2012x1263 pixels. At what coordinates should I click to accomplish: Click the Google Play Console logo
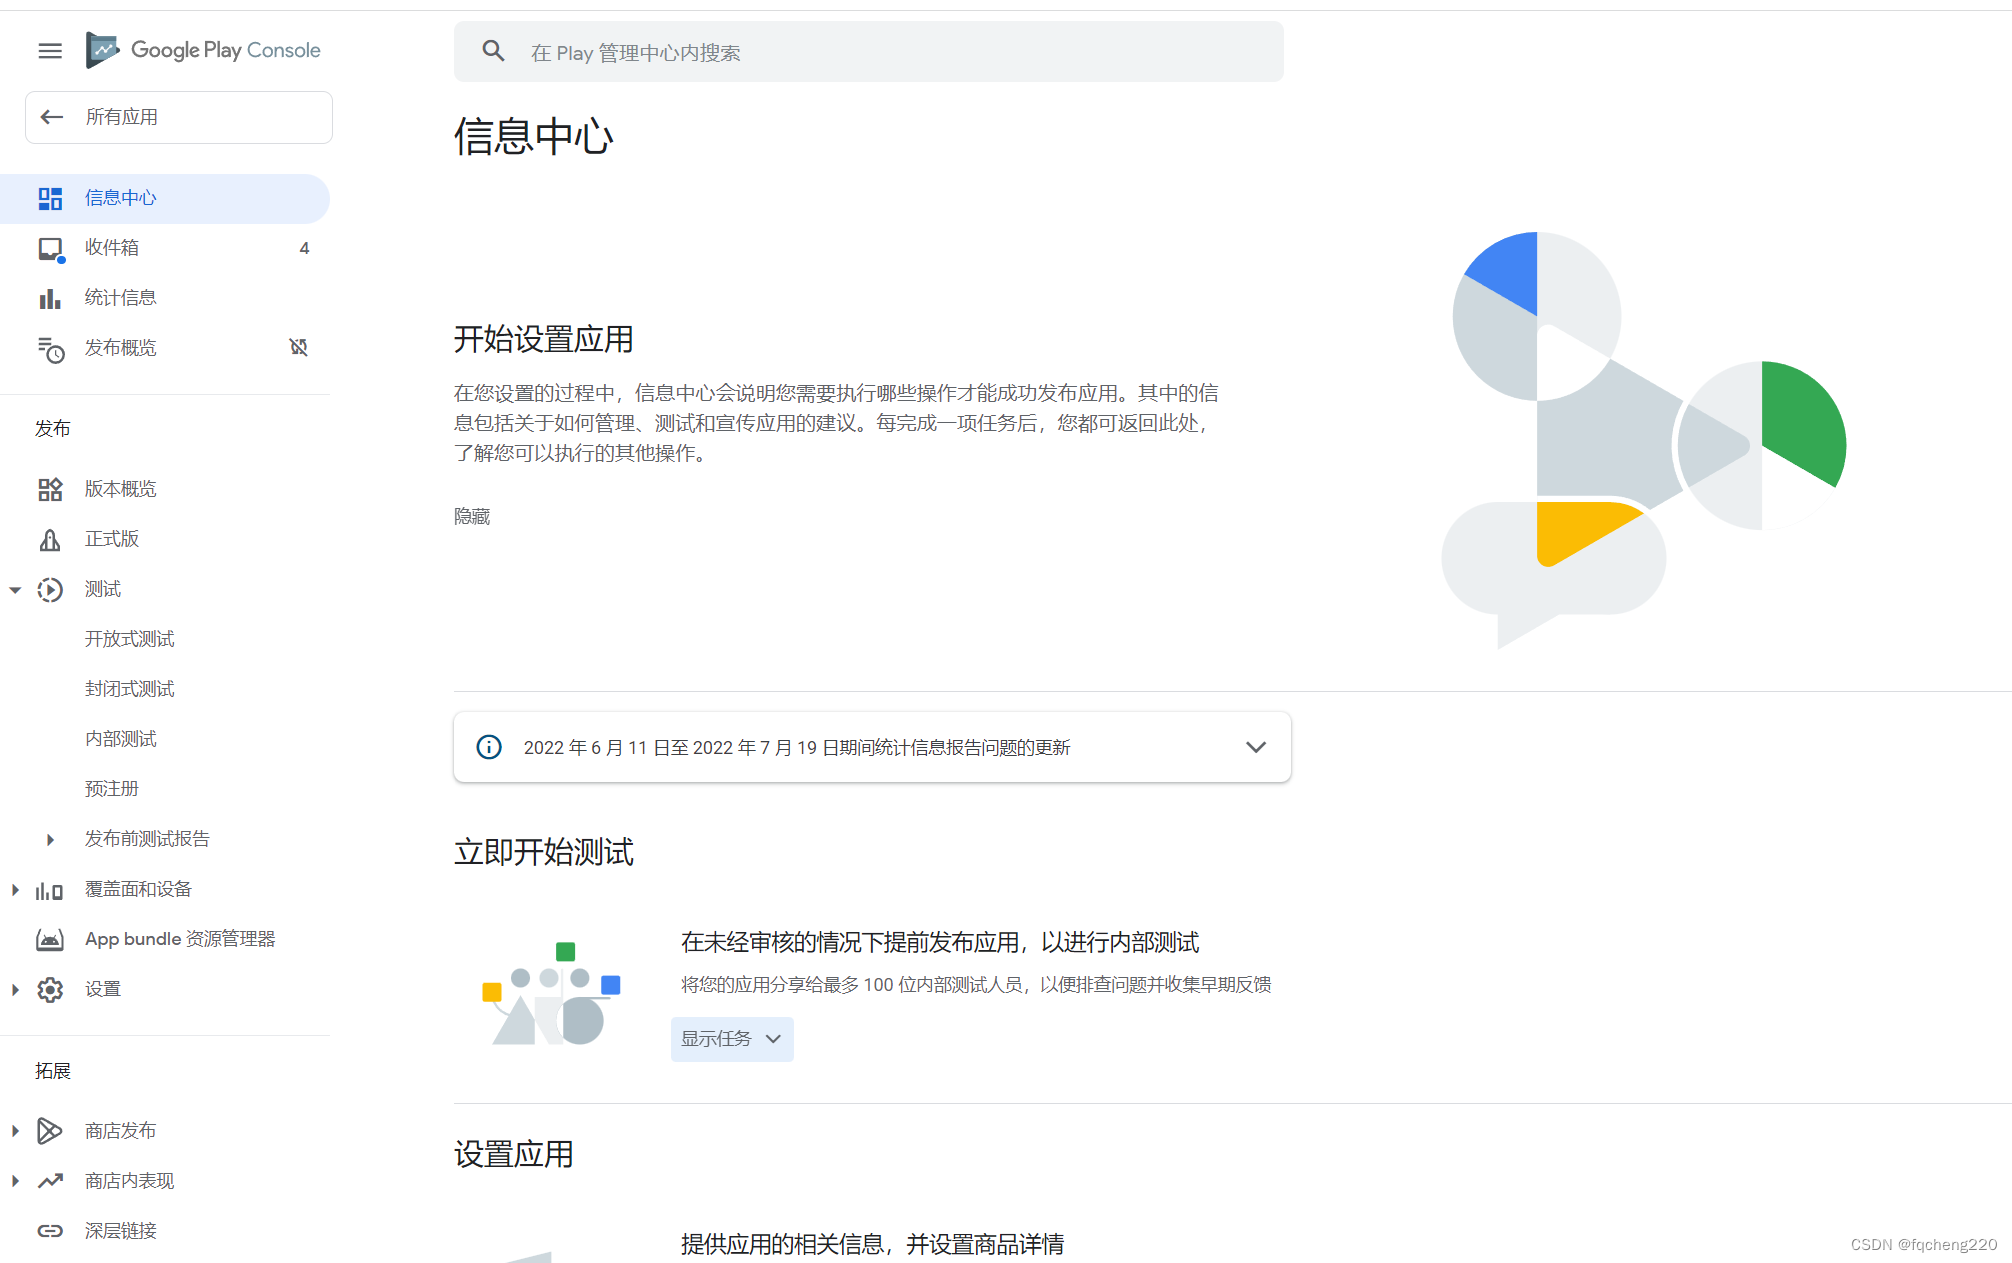(x=102, y=49)
